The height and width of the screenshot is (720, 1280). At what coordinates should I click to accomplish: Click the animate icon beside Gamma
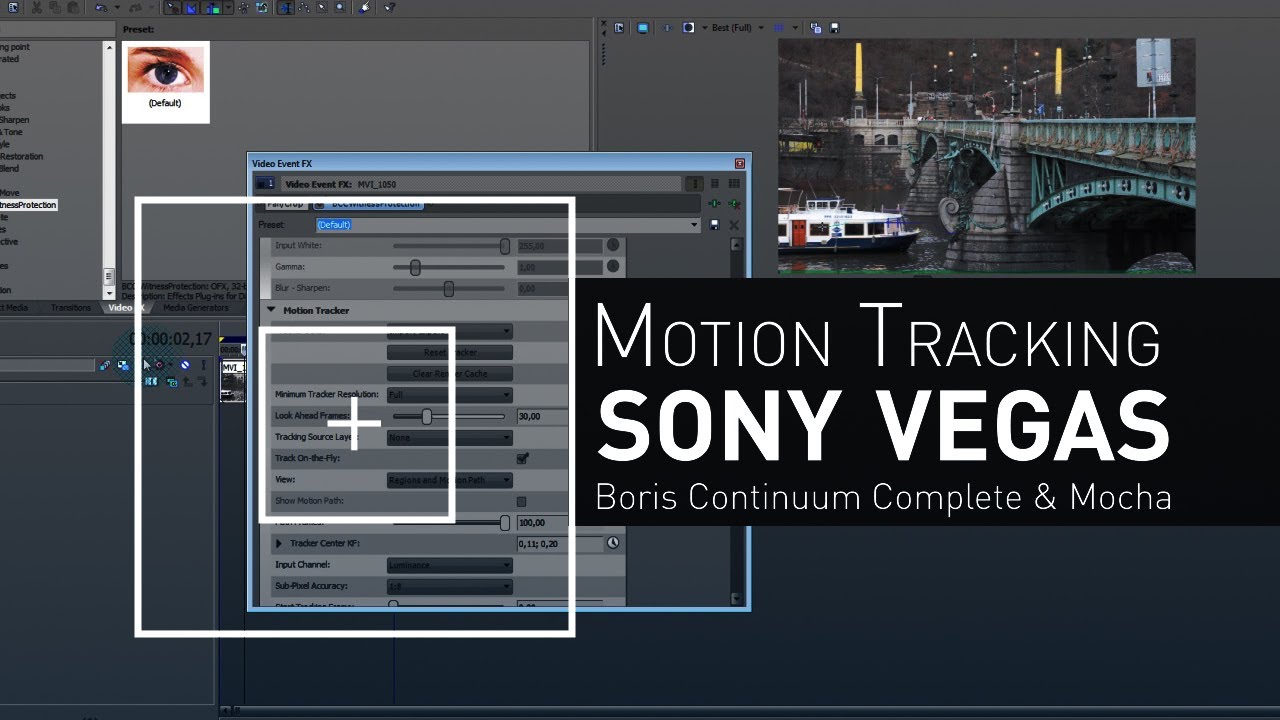tap(612, 267)
